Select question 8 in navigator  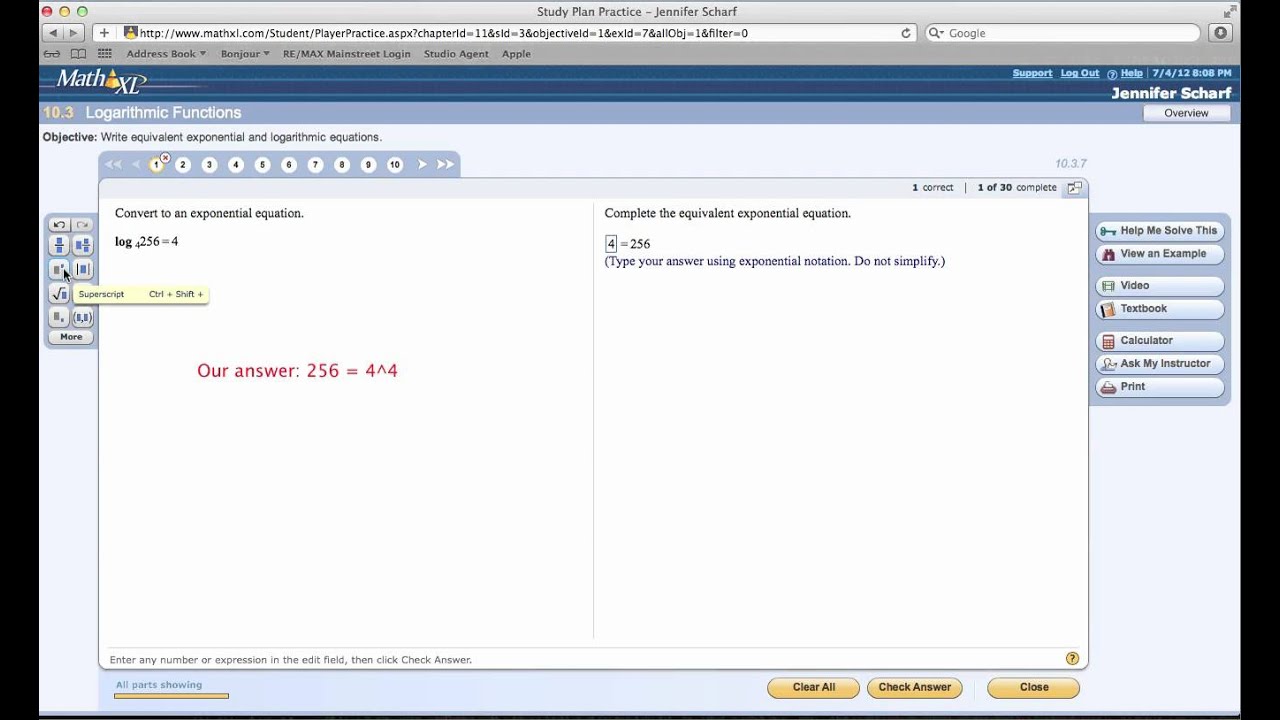[342, 165]
